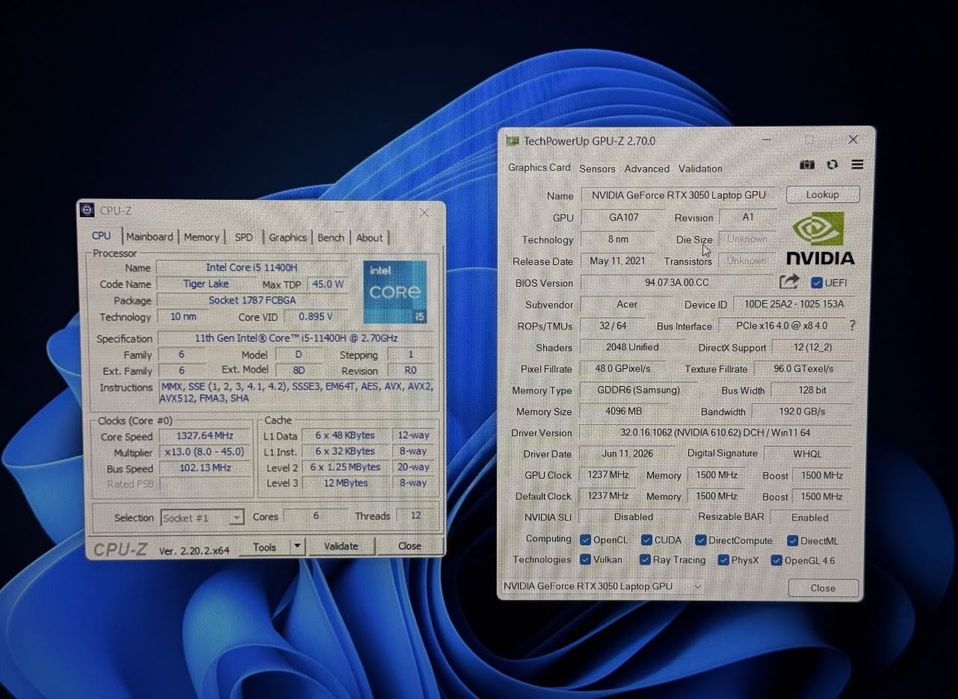The image size is (958, 699).
Task: Toggle the Ray Tracing checkbox
Action: 645,559
